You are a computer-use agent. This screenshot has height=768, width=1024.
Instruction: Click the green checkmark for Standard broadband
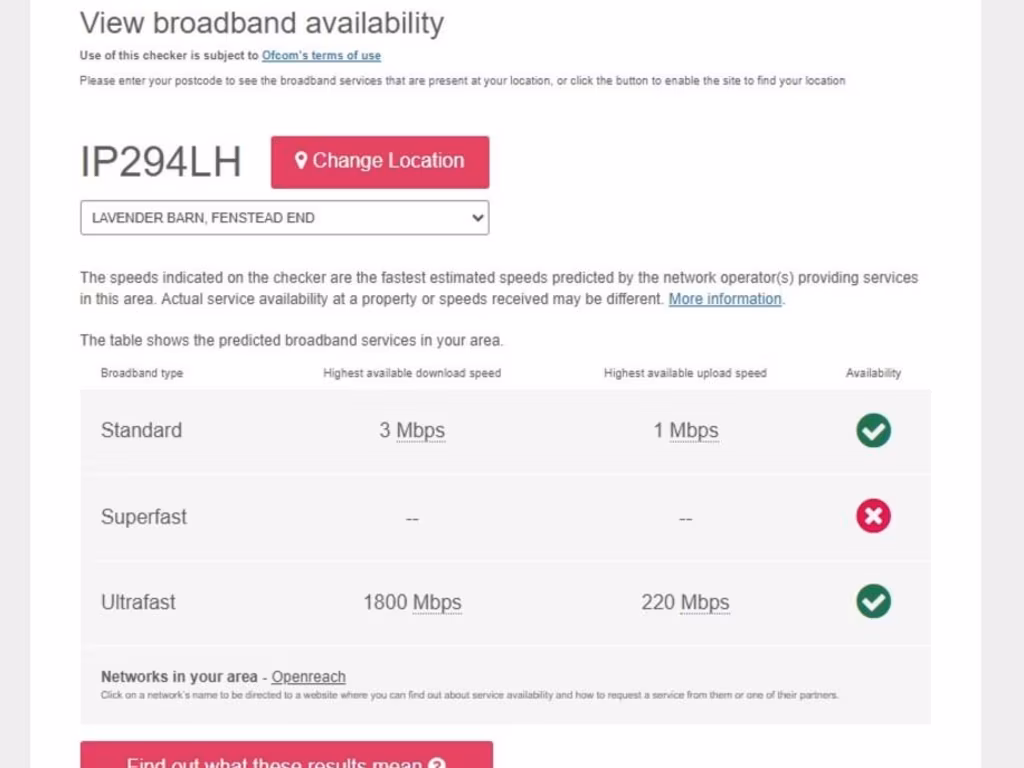(x=873, y=430)
